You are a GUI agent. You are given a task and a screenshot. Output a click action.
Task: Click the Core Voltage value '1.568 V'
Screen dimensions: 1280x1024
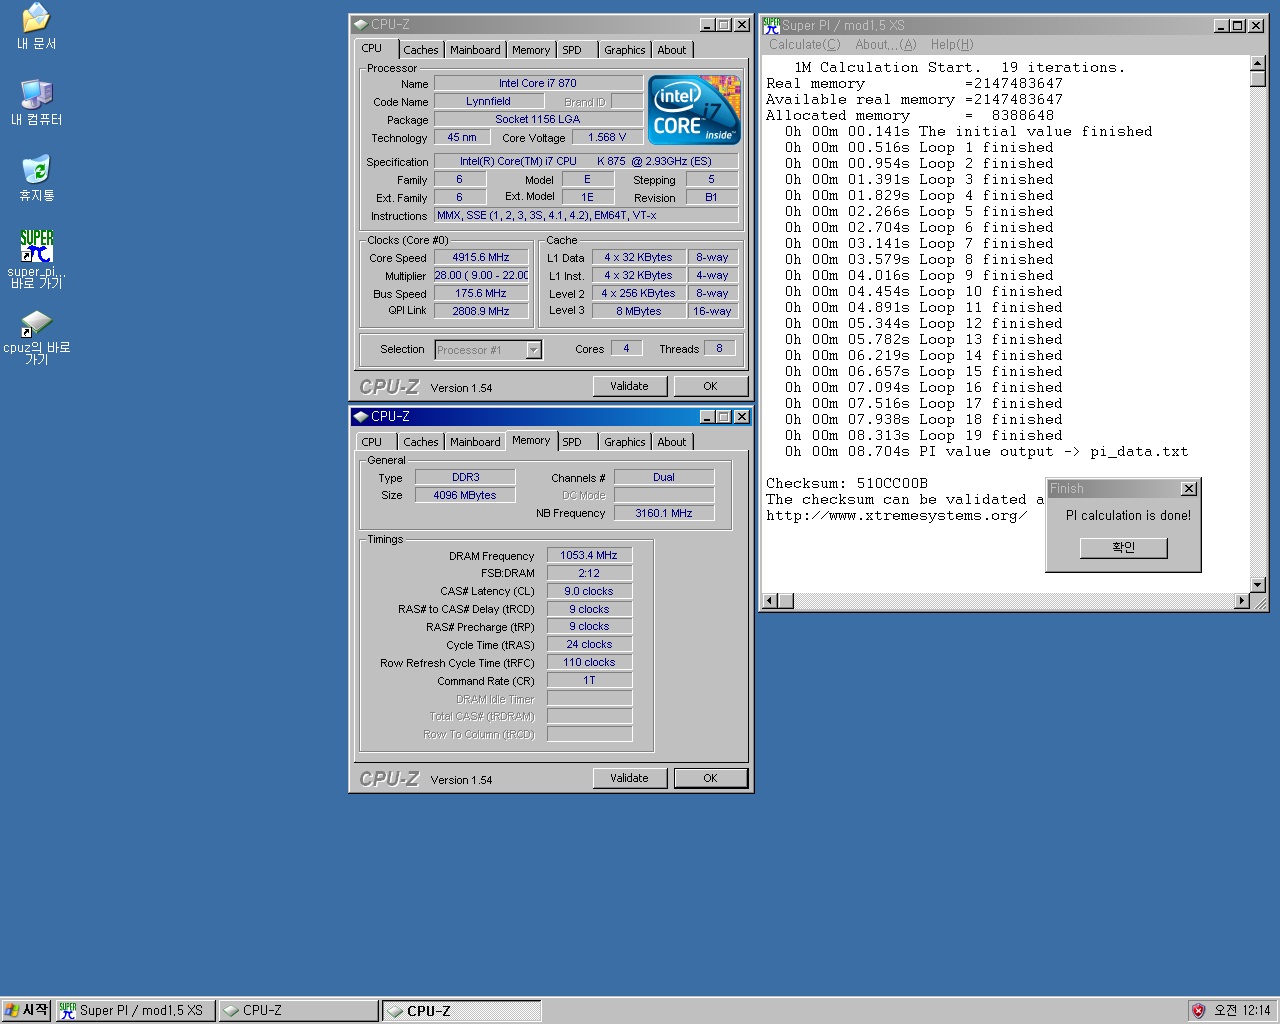tap(608, 137)
